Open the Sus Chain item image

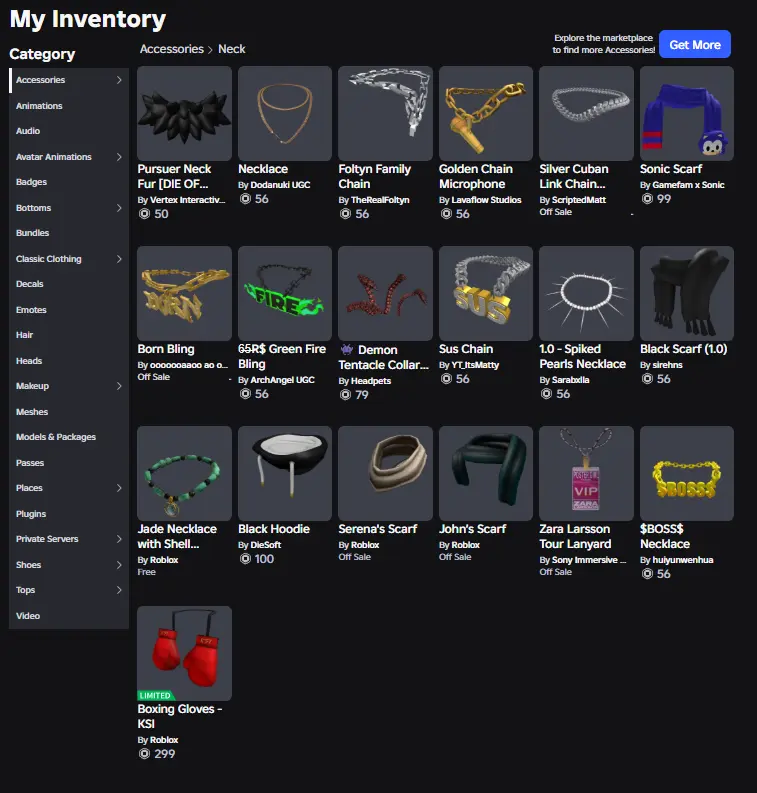click(x=485, y=293)
